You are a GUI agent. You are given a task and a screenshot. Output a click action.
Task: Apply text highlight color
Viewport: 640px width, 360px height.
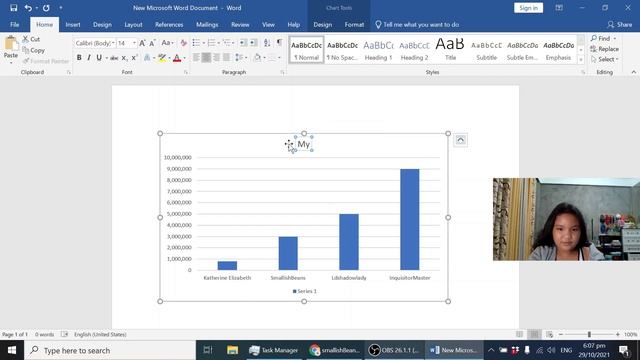tap(162, 58)
